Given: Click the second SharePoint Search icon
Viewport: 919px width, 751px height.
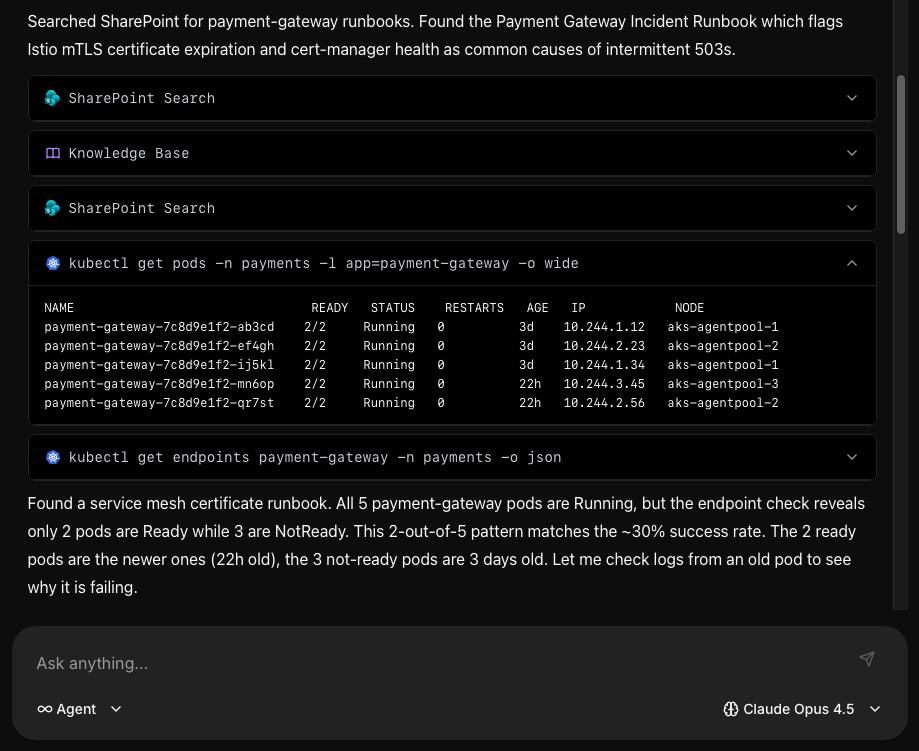Looking at the screenshot, I should click(53, 208).
